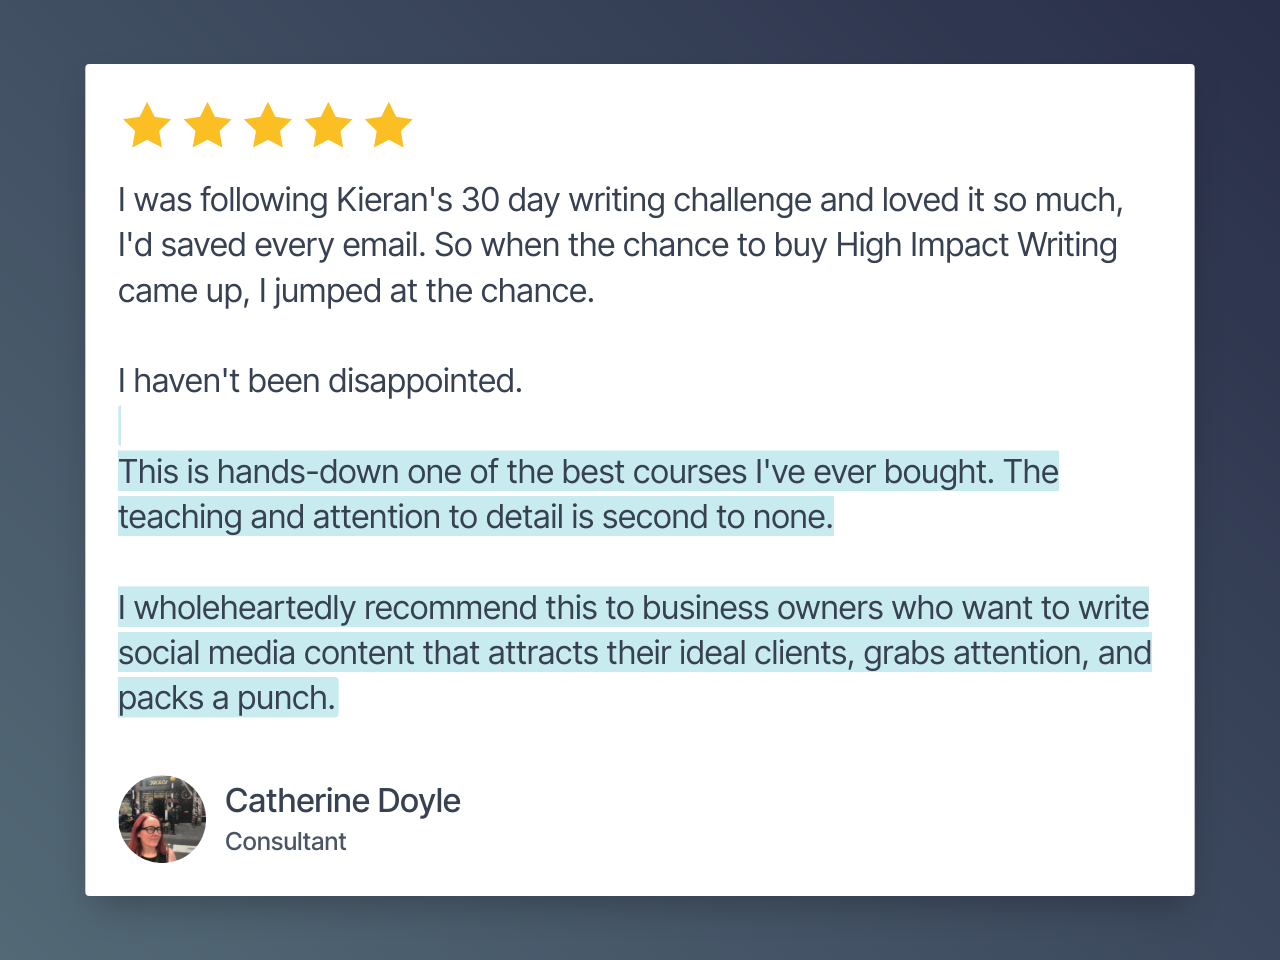This screenshot has width=1280, height=960.
Task: Click highlighted text "teaching and attention to detail"
Action: 475,517
